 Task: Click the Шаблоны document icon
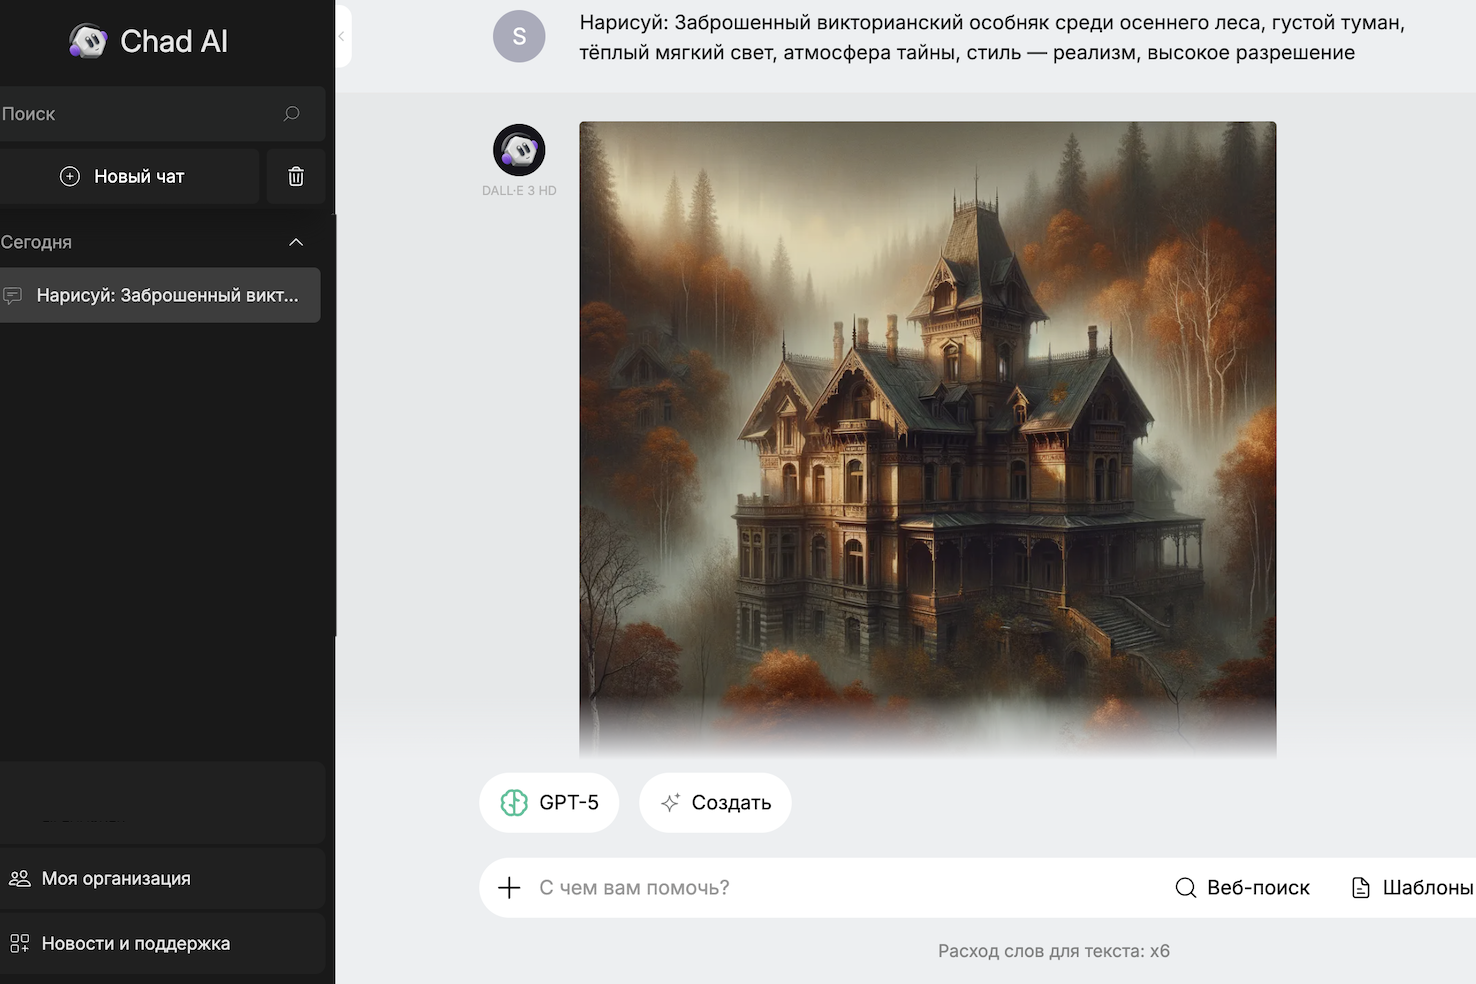(1360, 888)
